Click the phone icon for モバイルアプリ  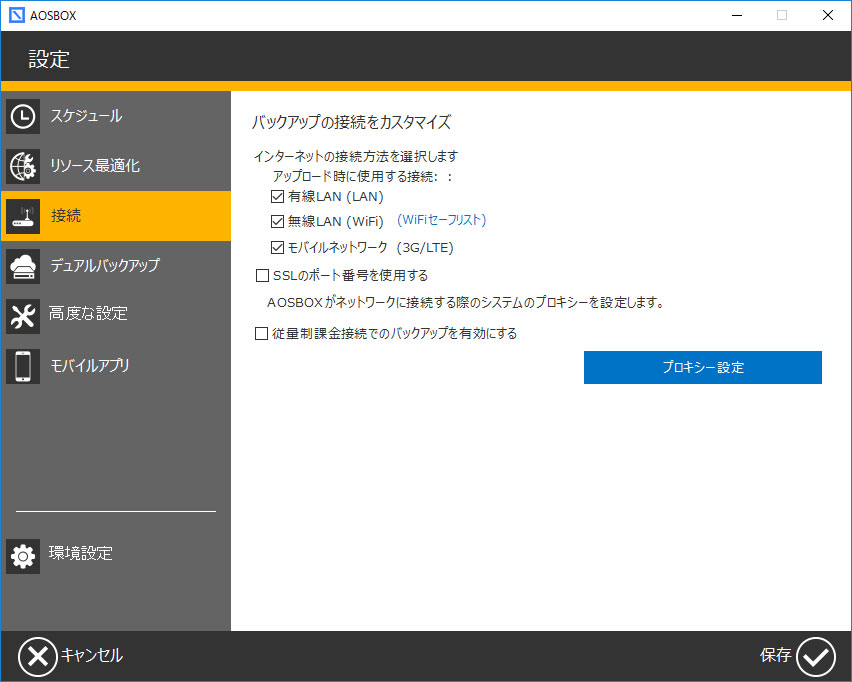(23, 366)
